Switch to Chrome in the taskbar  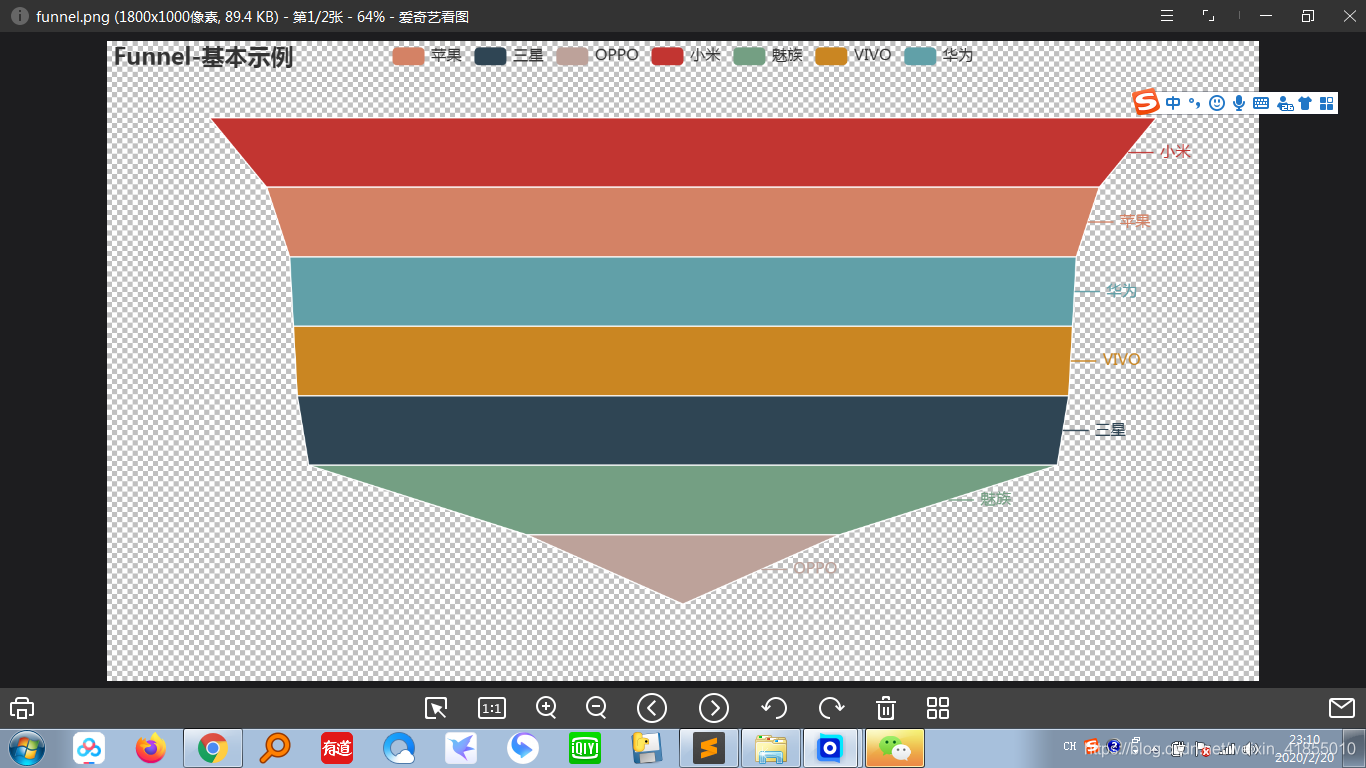[212, 747]
